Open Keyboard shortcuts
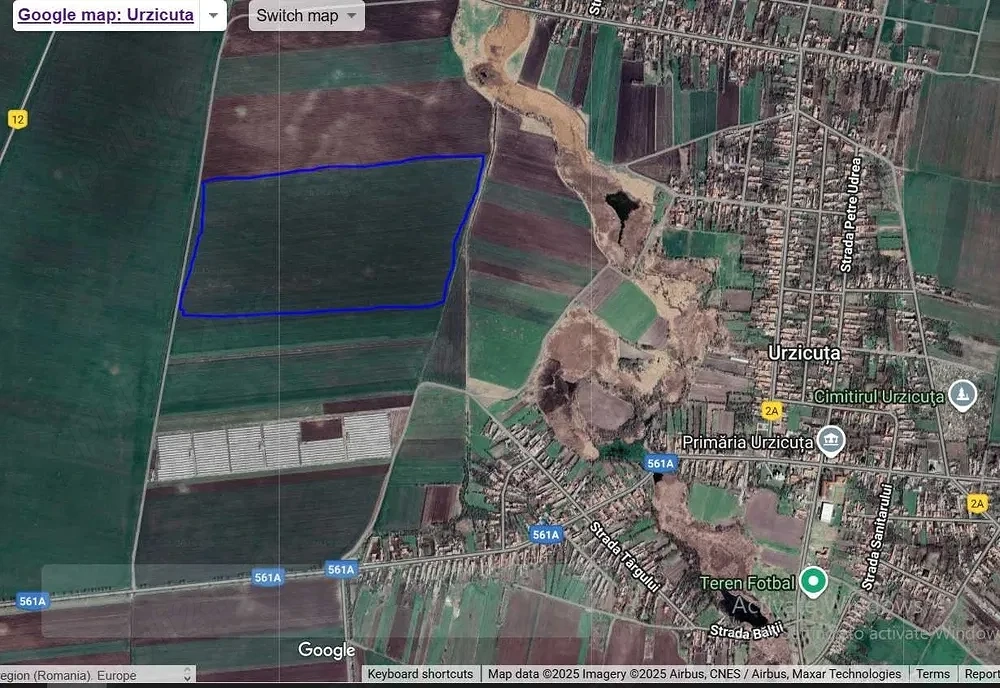 420,673
